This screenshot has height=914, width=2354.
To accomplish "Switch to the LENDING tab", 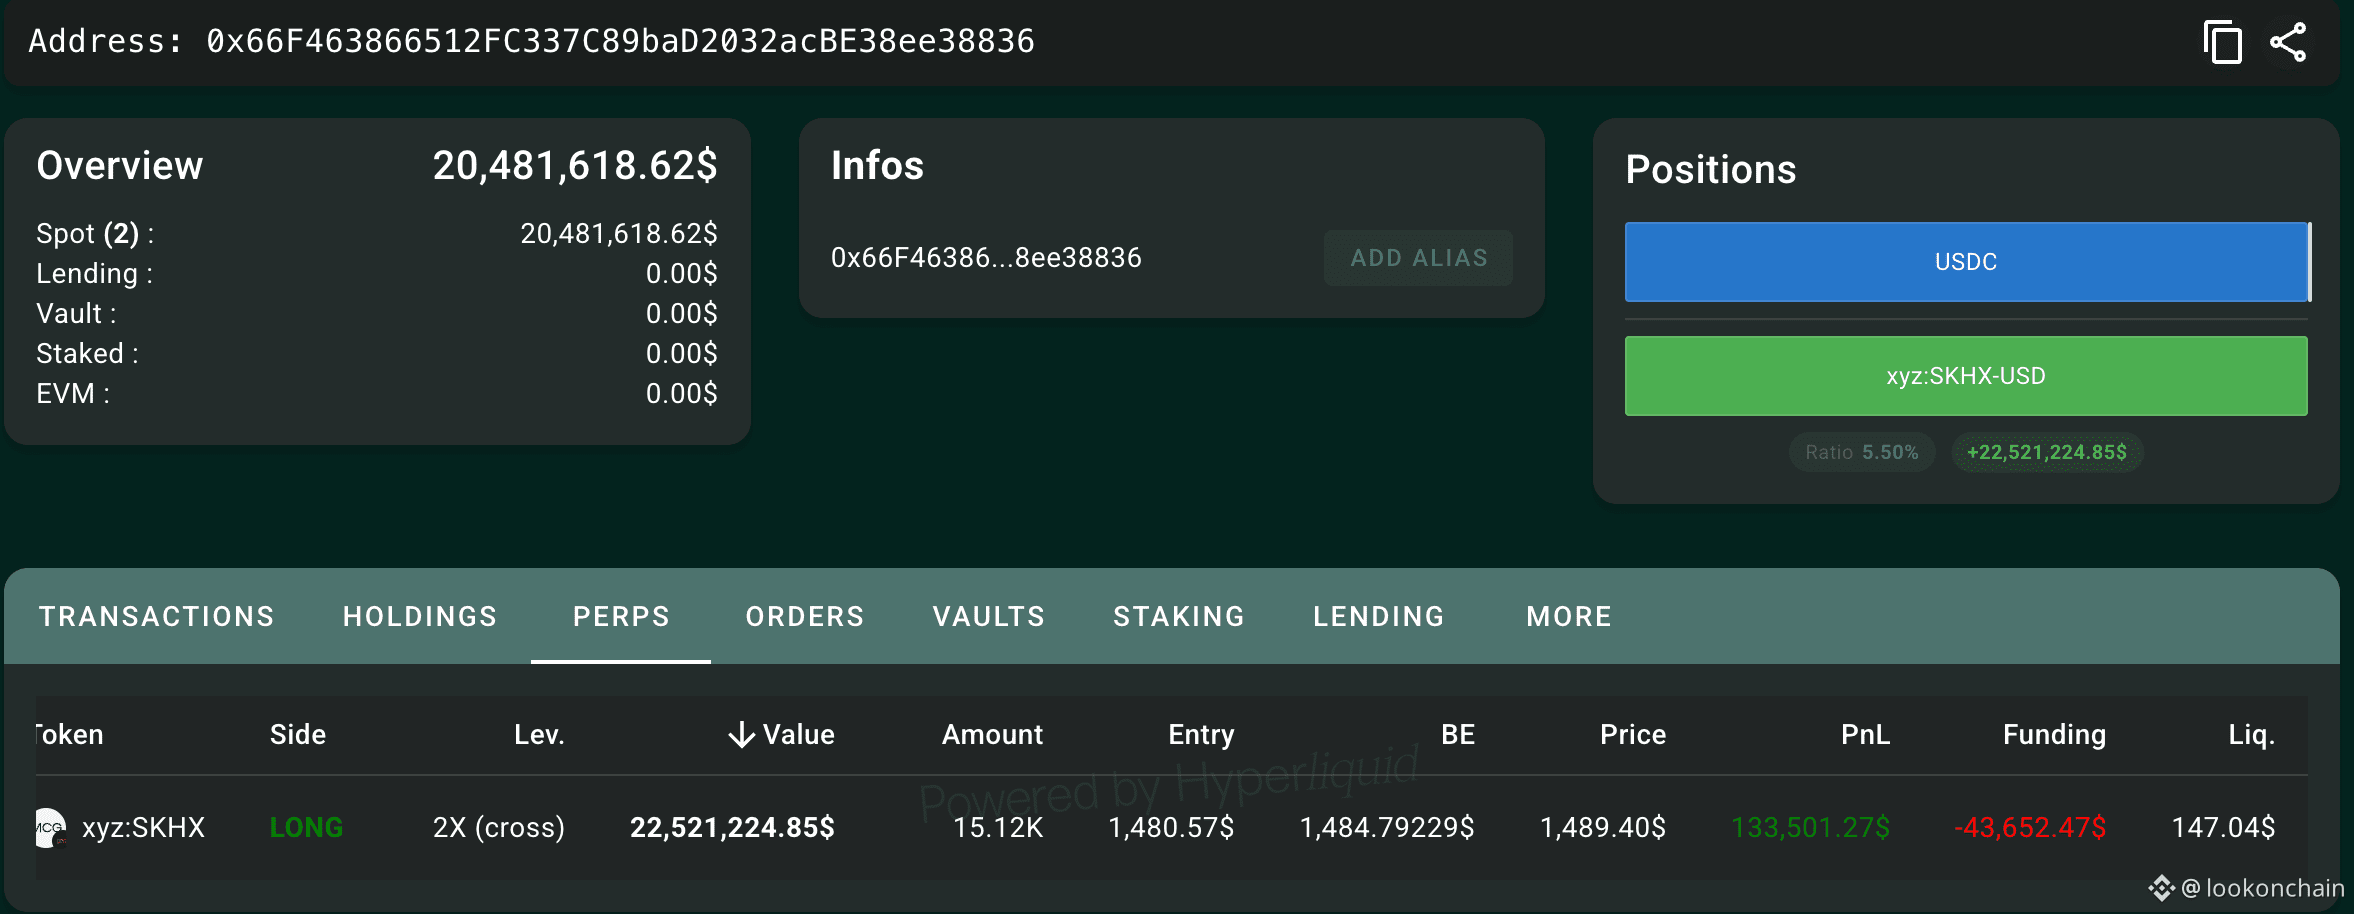I will click(x=1379, y=616).
